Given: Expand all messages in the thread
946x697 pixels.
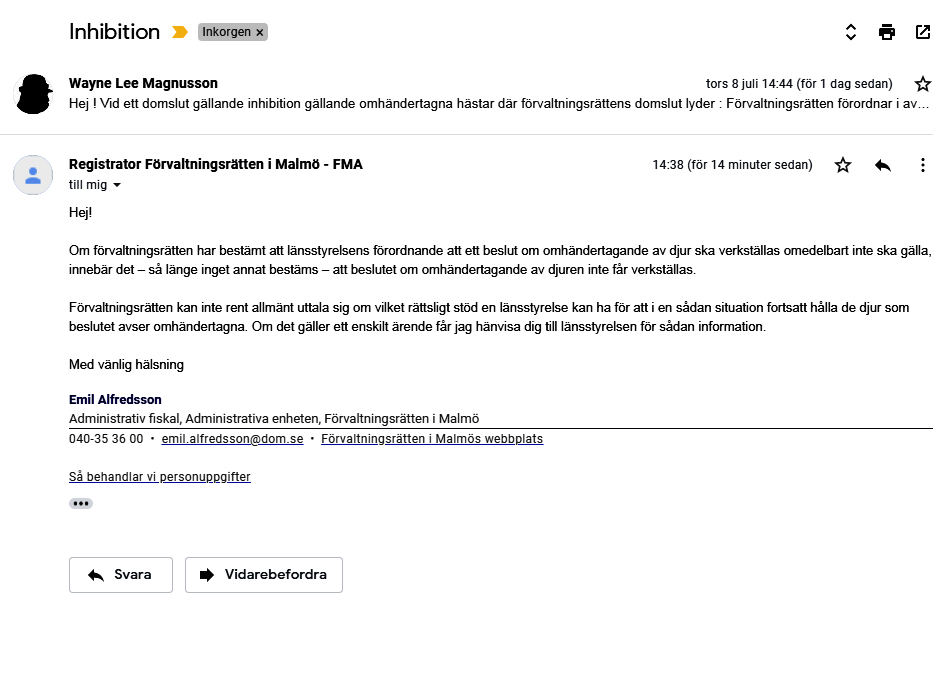Looking at the screenshot, I should click(851, 32).
